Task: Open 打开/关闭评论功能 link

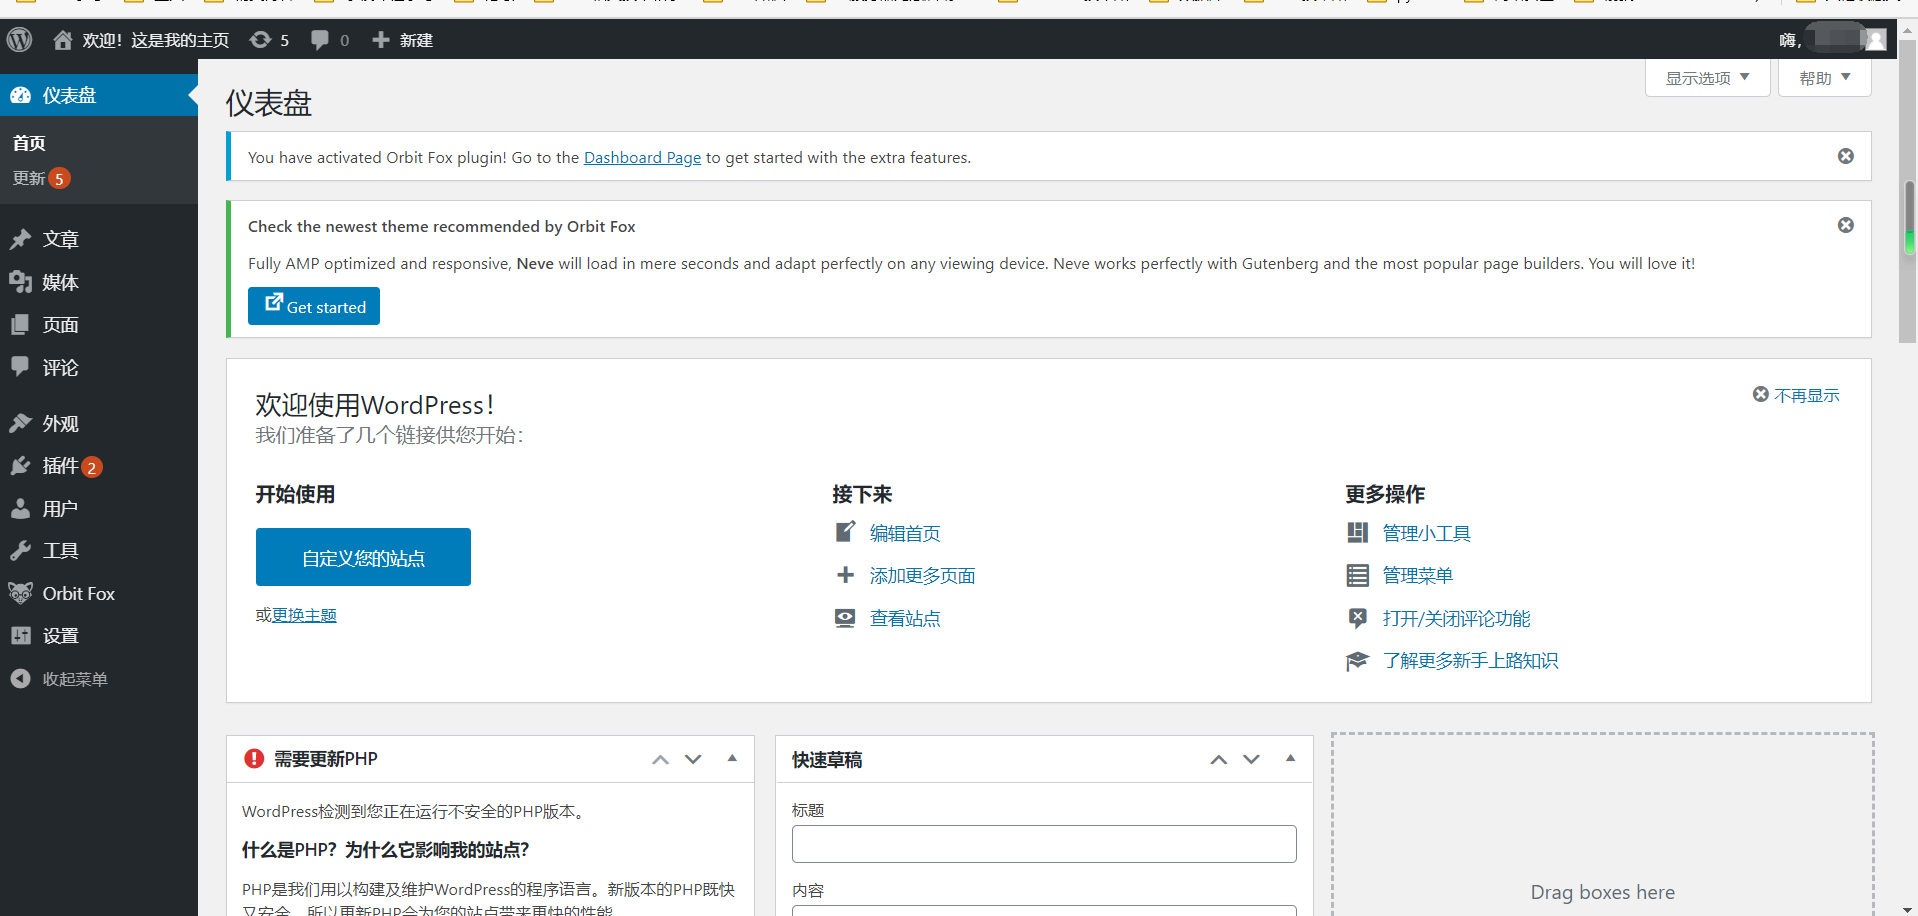Action: click(1456, 618)
